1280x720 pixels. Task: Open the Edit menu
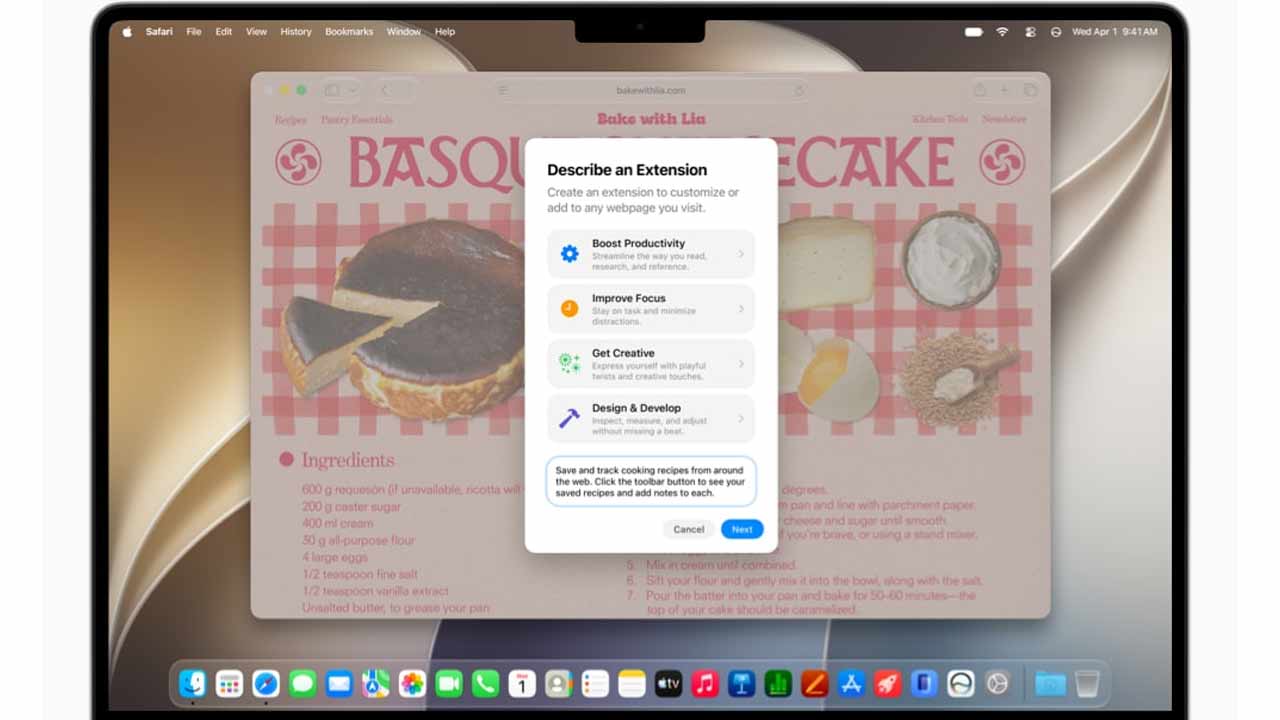tap(224, 32)
